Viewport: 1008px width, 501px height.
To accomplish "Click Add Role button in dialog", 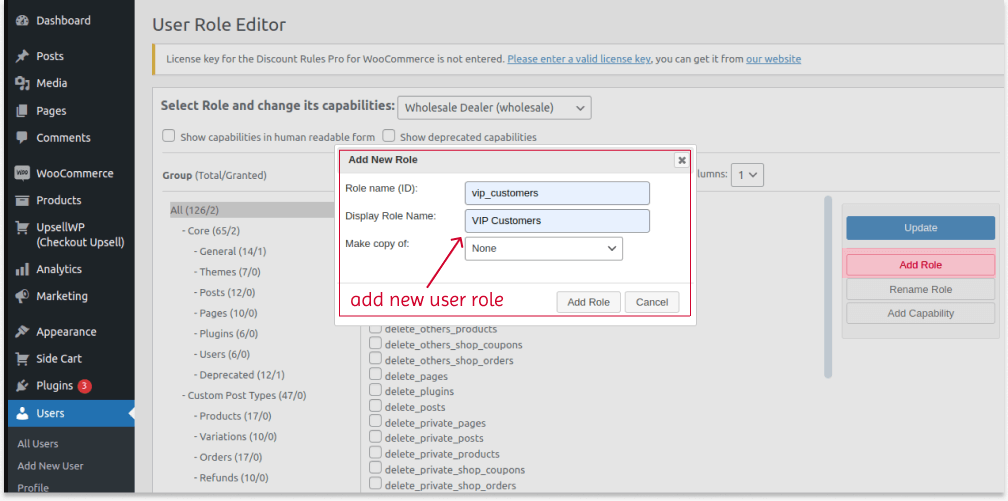I will (588, 302).
